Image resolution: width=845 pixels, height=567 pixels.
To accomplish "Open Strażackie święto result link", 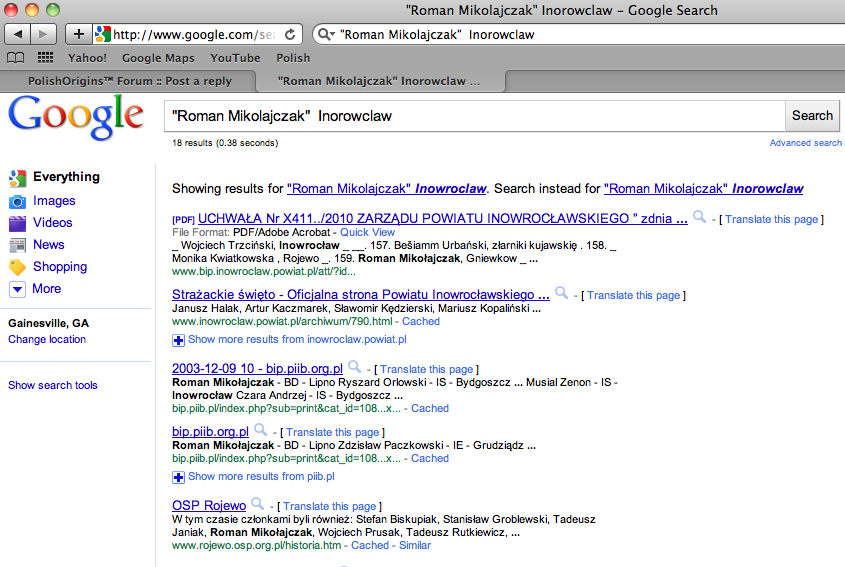I will (x=361, y=294).
